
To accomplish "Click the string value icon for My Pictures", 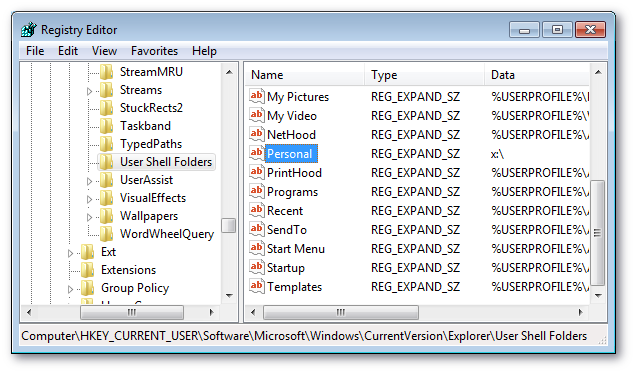I will coord(257,96).
